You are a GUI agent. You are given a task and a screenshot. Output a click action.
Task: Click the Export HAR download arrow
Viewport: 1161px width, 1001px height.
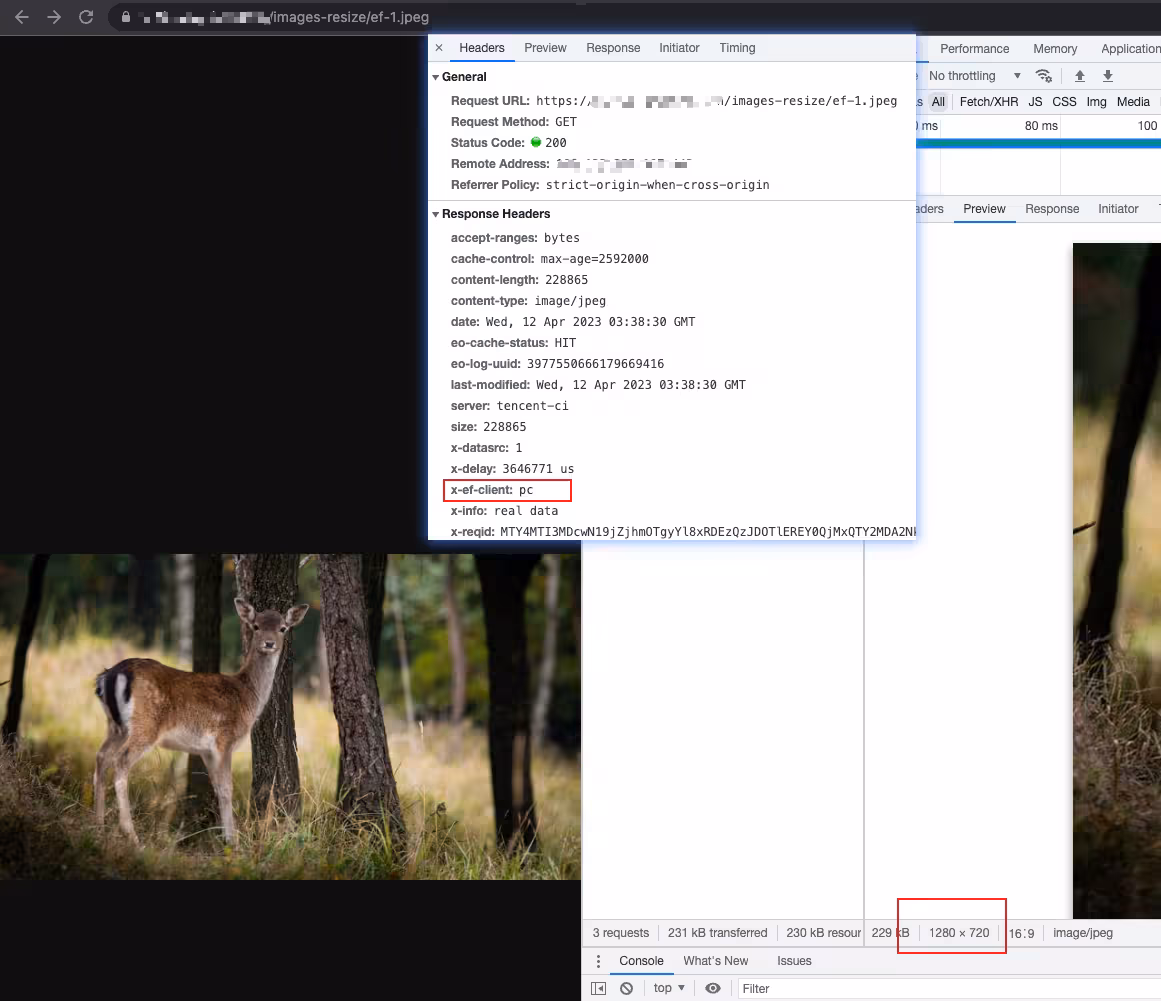pos(1108,76)
